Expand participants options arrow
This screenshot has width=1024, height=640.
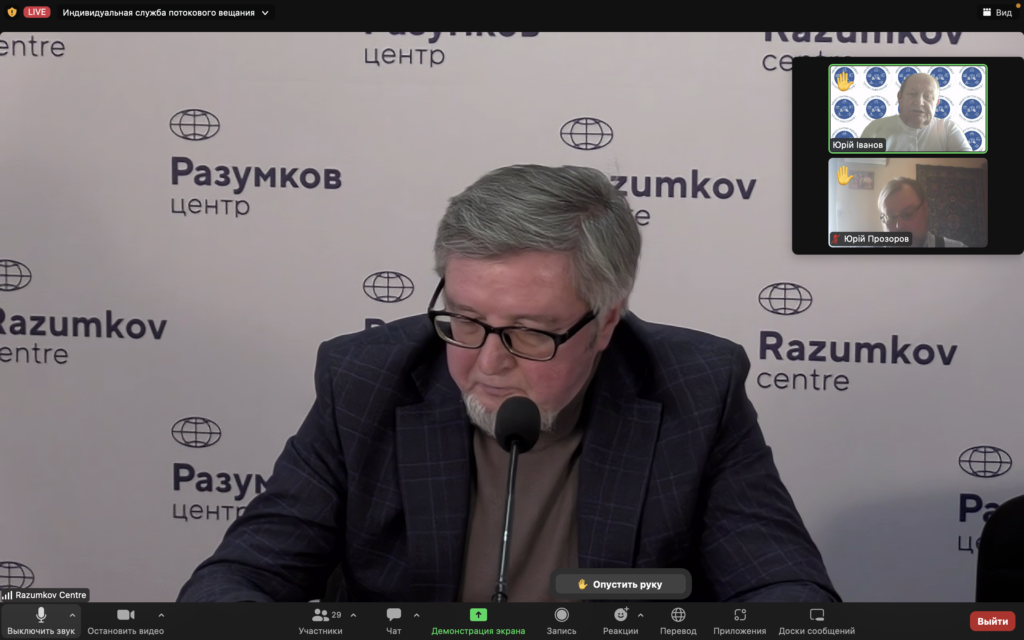pyautogui.click(x=353, y=615)
